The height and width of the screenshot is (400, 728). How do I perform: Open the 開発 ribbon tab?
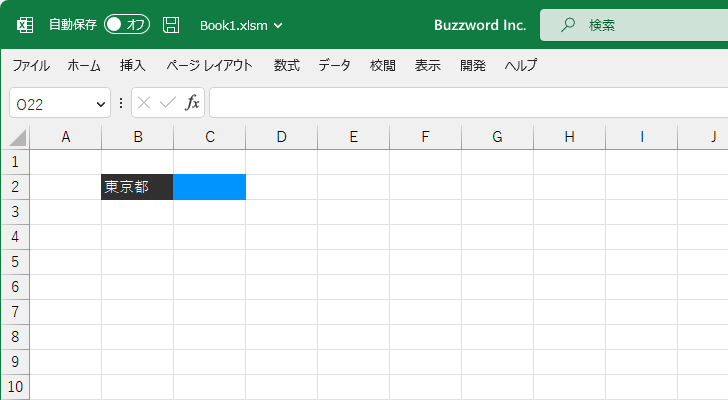[473, 65]
